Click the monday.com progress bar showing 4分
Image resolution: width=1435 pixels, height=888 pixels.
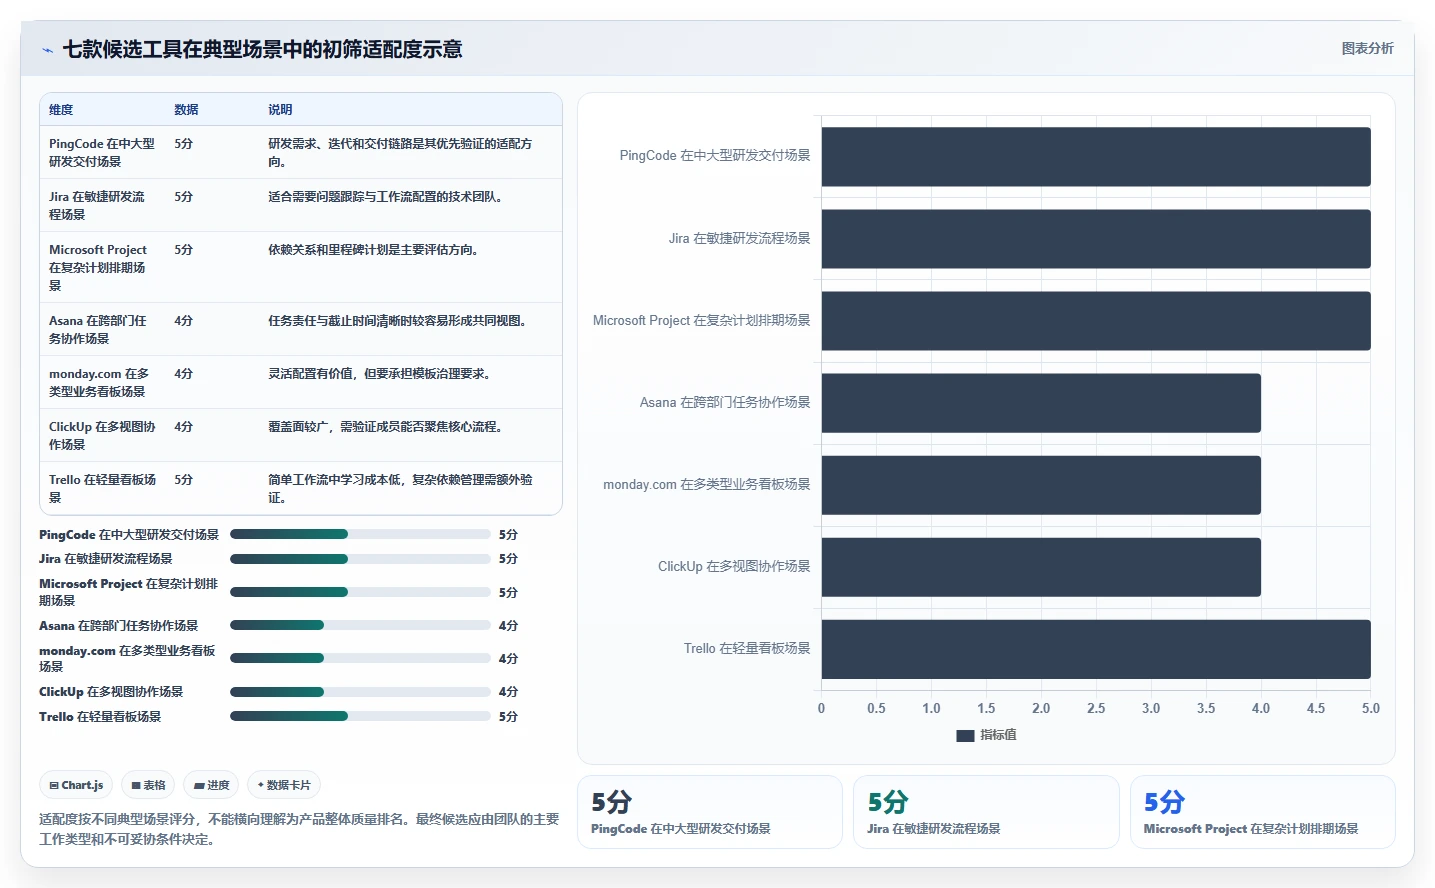tap(360, 658)
